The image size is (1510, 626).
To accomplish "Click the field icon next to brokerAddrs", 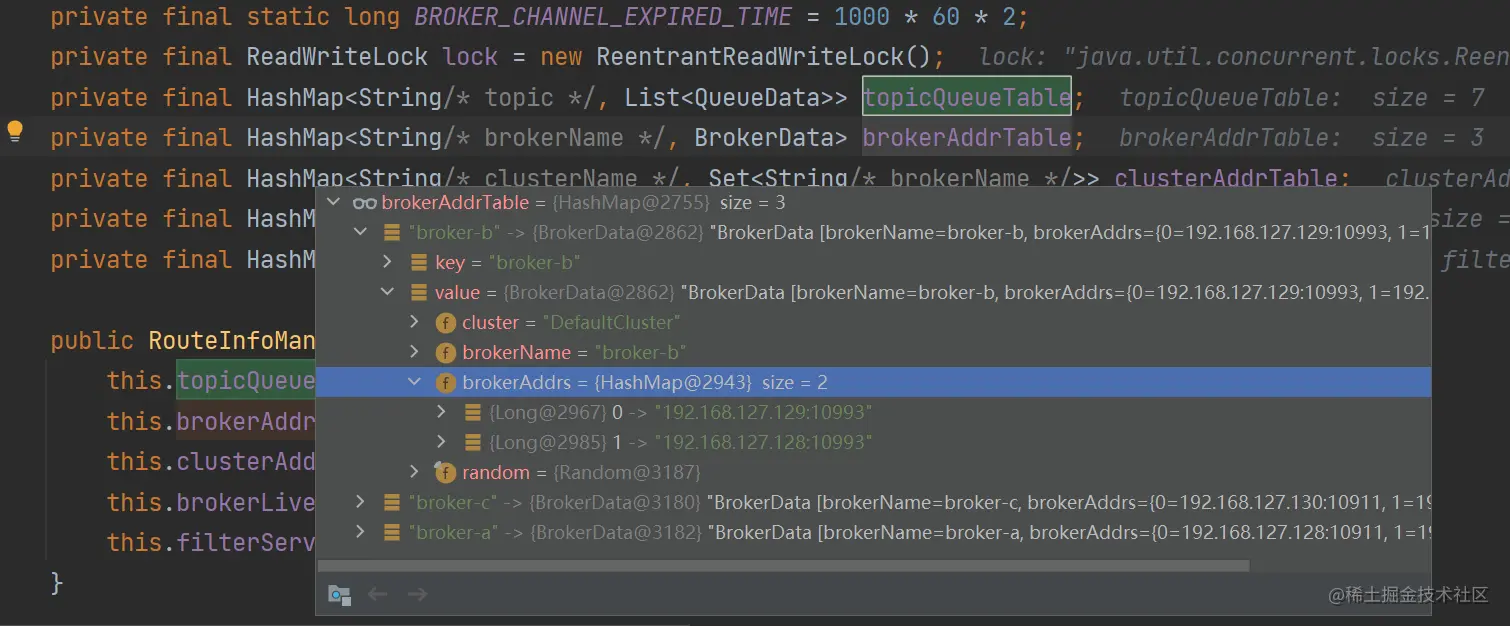I will [446, 383].
